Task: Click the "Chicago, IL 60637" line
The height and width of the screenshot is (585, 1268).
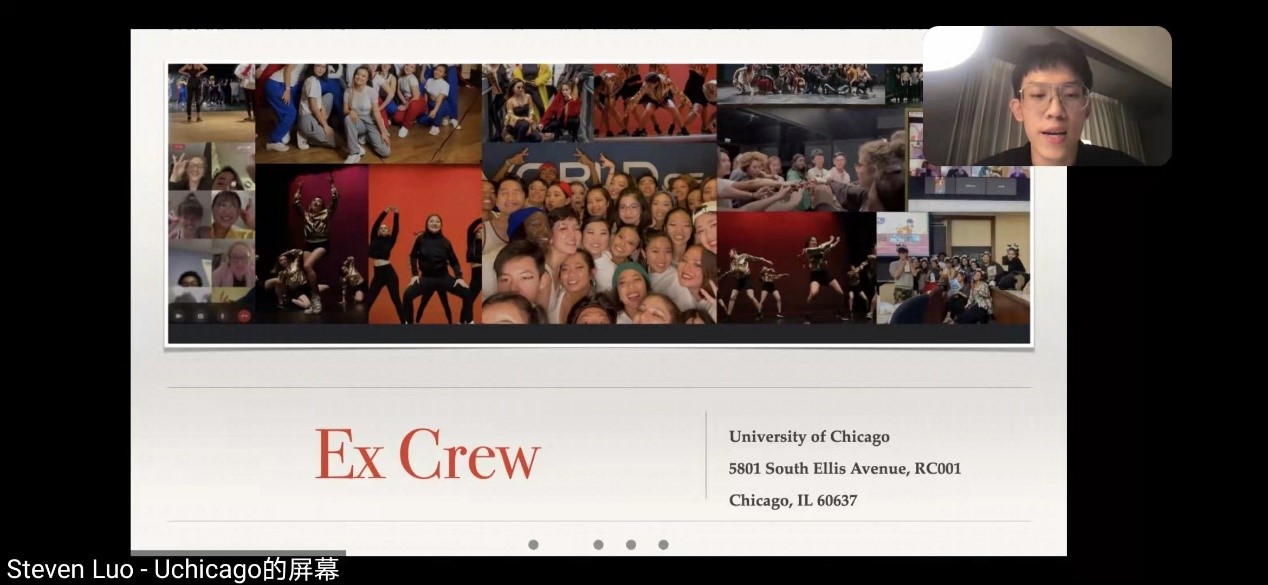Action: [792, 500]
